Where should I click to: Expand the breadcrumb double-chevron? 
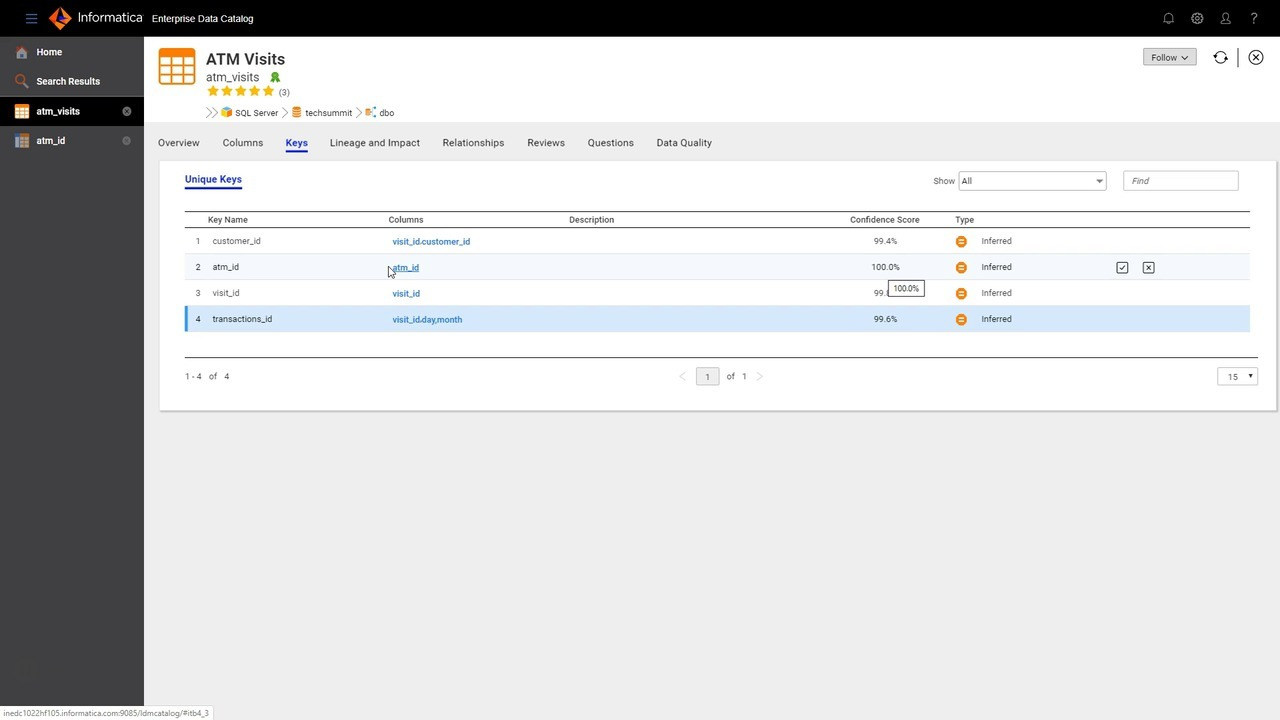212,113
